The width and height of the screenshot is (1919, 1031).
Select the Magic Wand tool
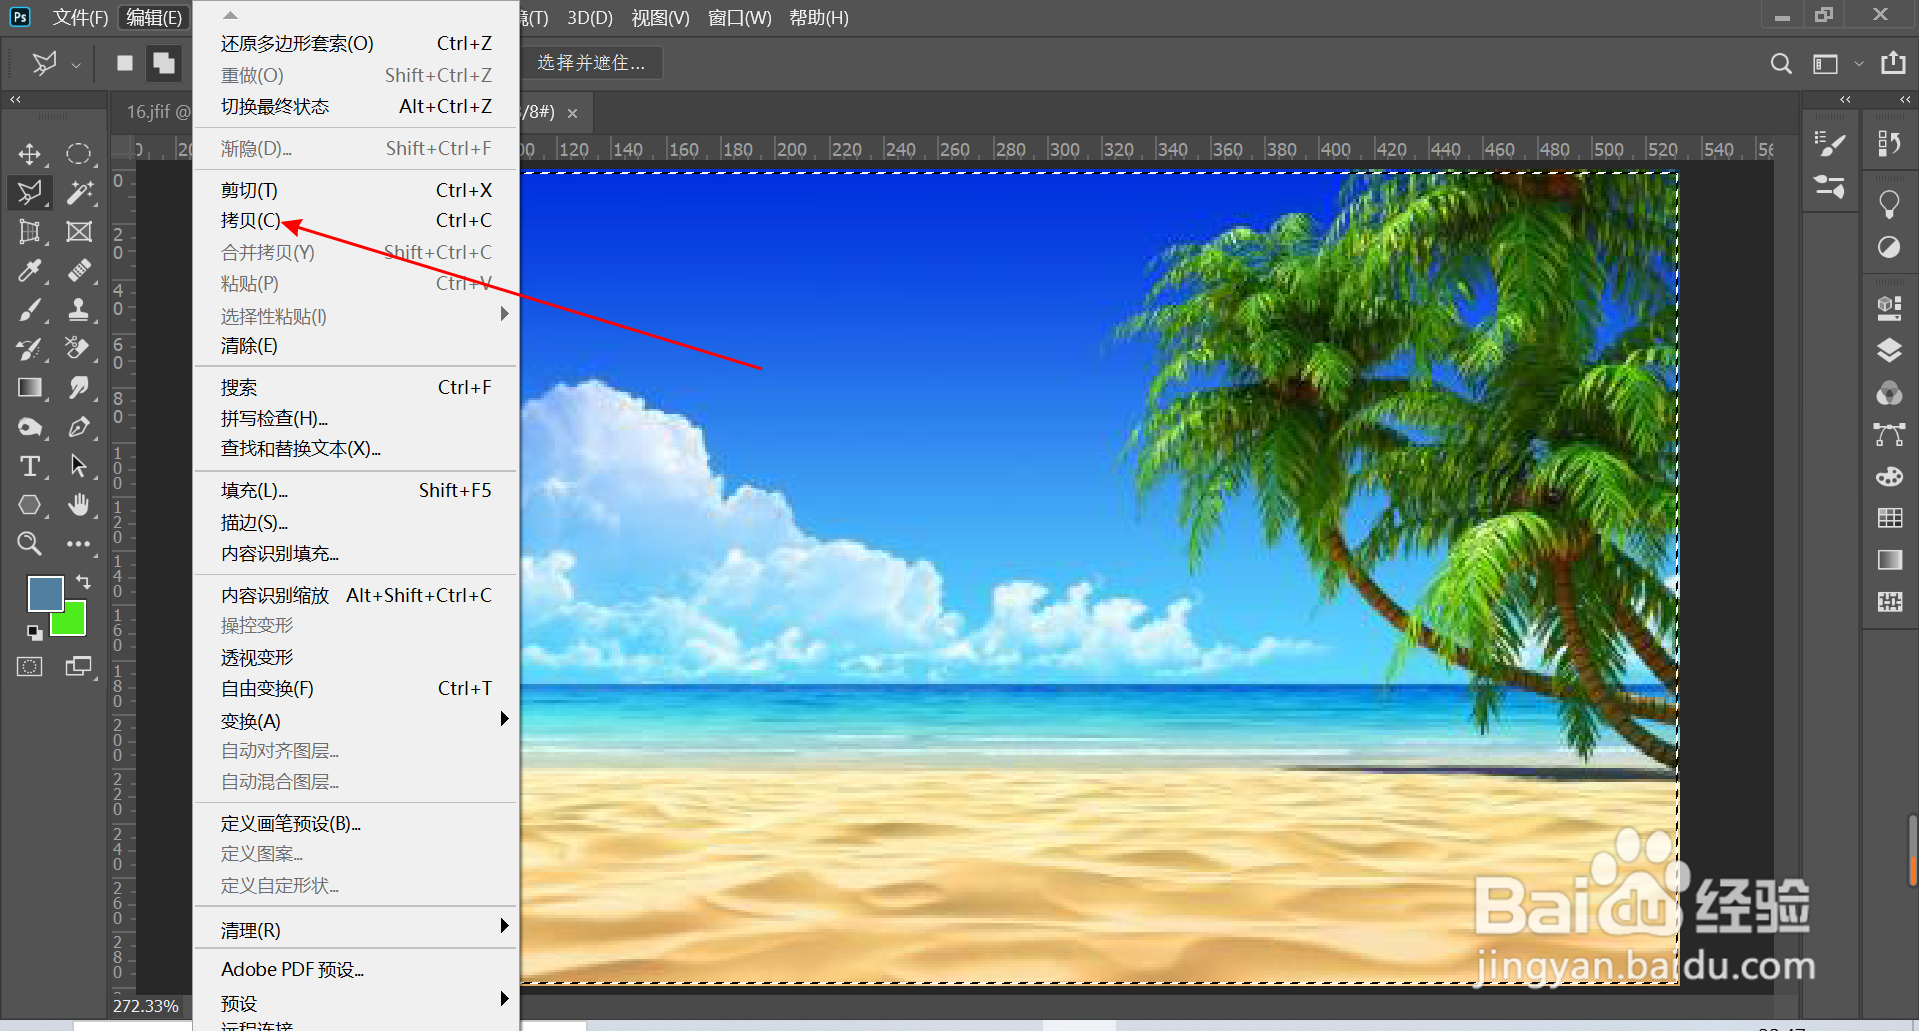[79, 192]
